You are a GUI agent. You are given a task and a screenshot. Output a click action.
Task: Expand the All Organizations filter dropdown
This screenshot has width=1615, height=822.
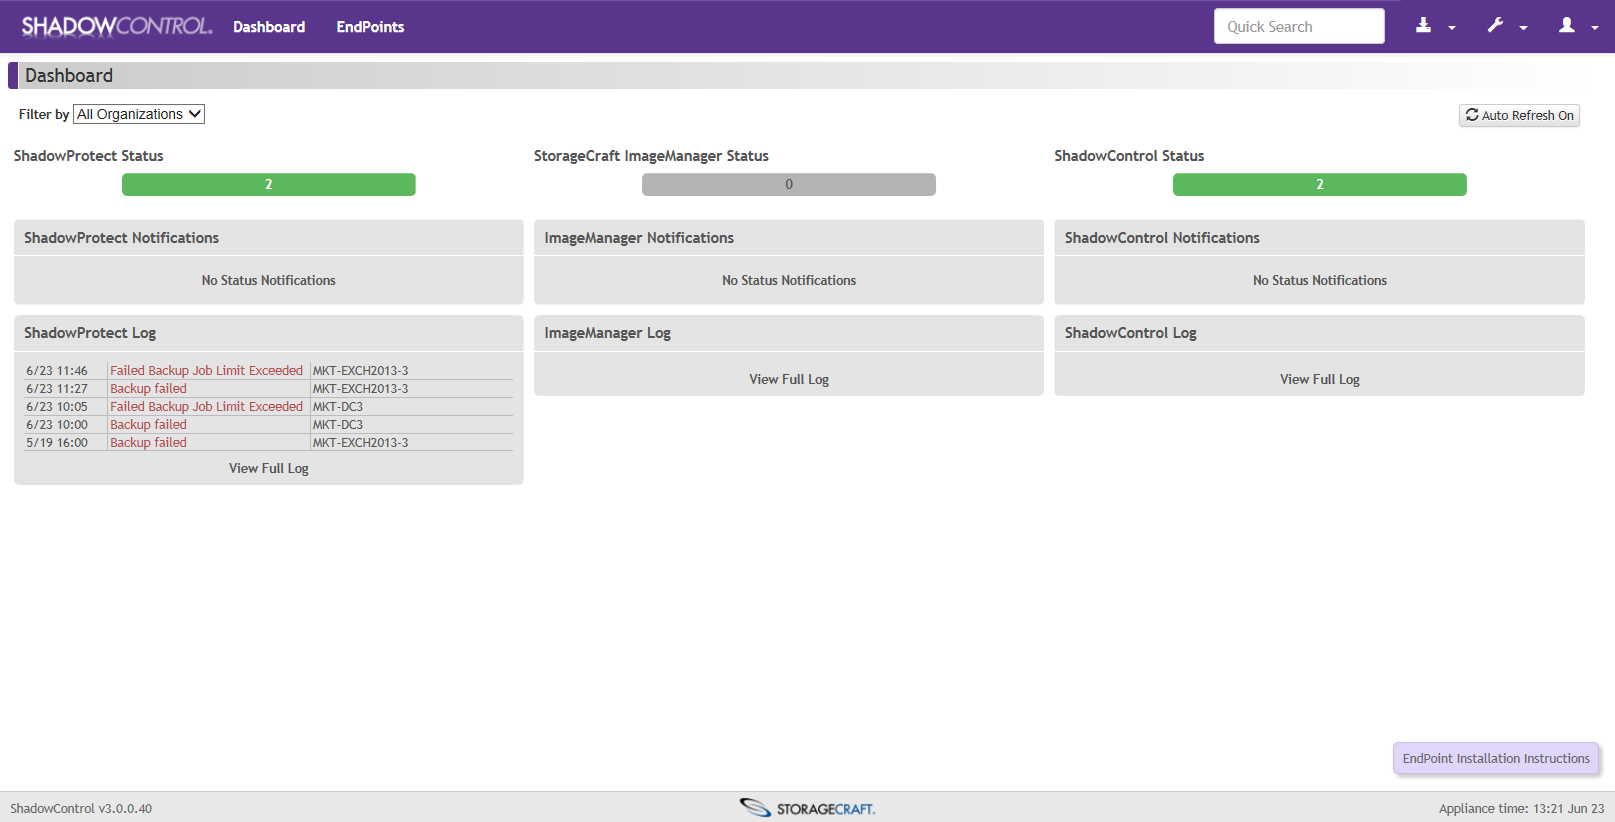pos(139,114)
